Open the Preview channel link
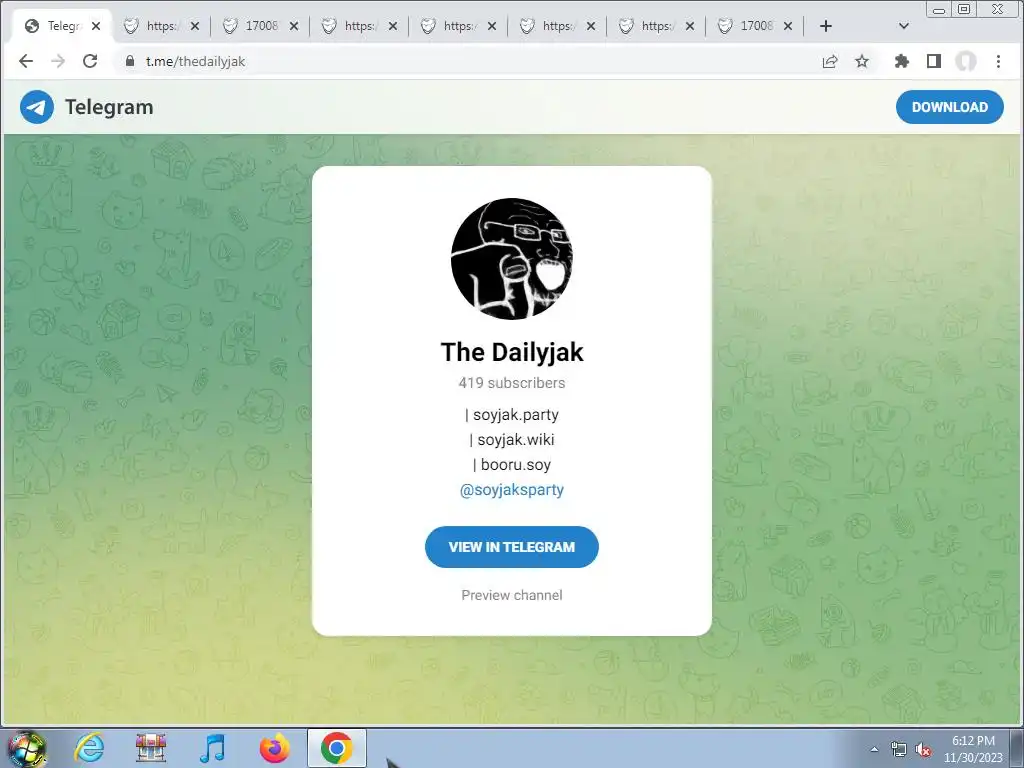 coord(511,595)
